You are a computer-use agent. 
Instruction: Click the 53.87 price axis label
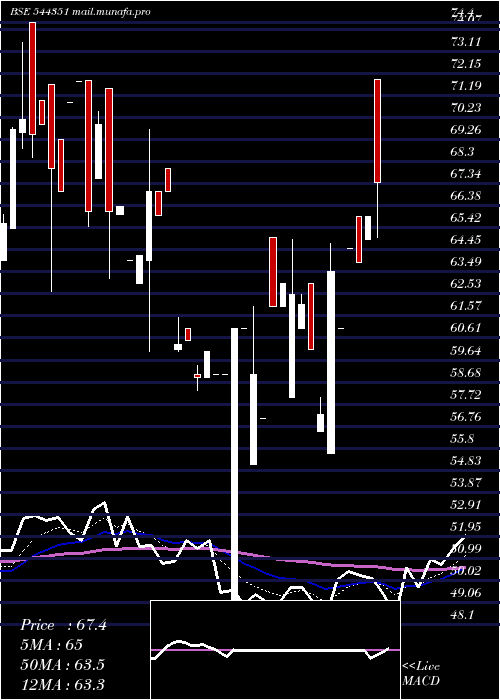pyautogui.click(x=466, y=483)
